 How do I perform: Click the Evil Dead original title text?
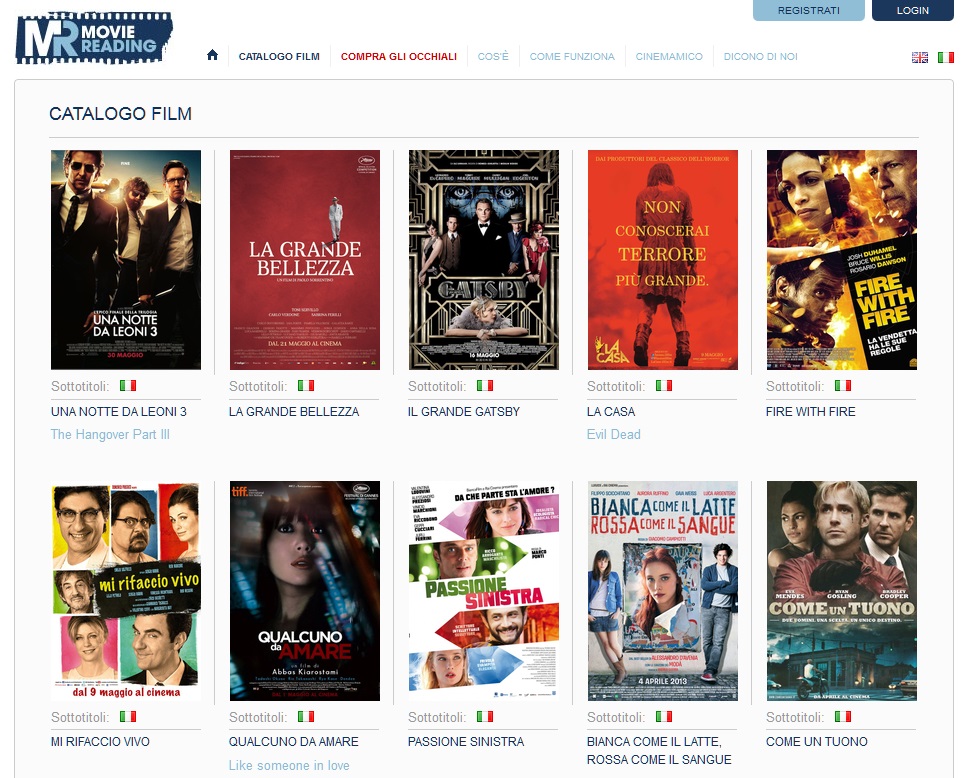[614, 434]
